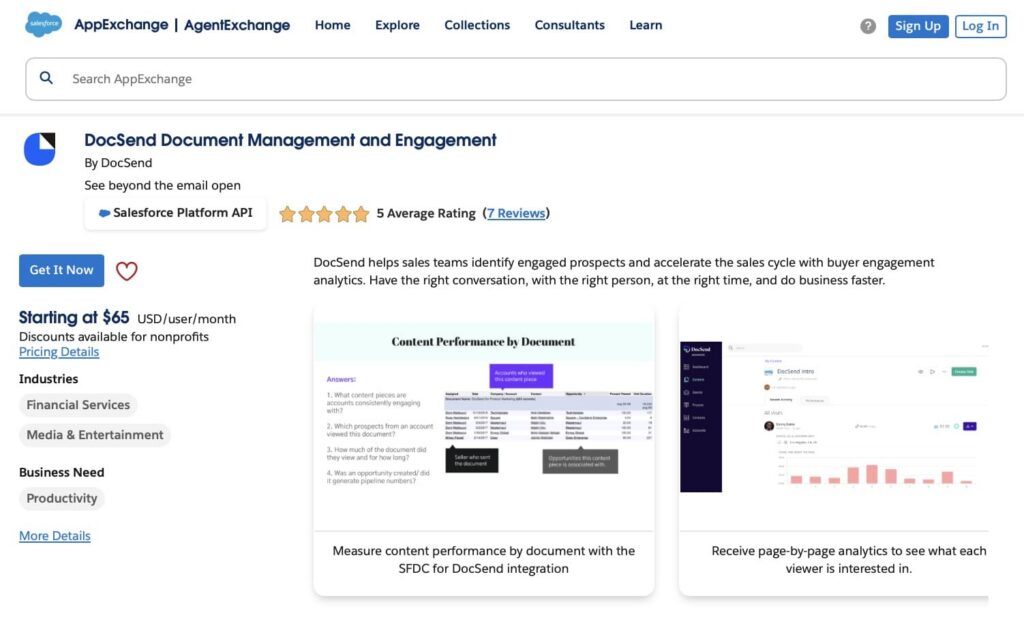
Task: Focus the Search AppExchange field
Action: [x=516, y=79]
